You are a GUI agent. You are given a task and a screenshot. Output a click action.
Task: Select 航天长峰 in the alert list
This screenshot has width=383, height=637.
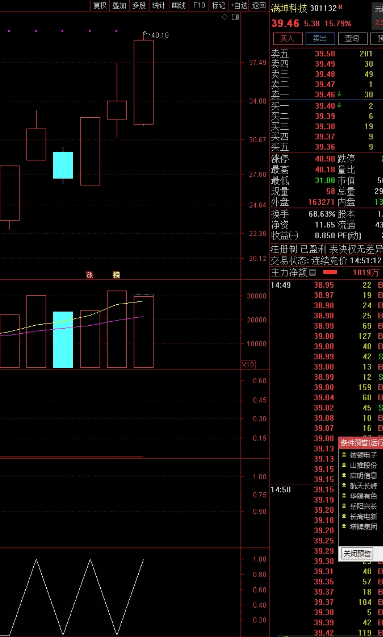[x=363, y=485]
